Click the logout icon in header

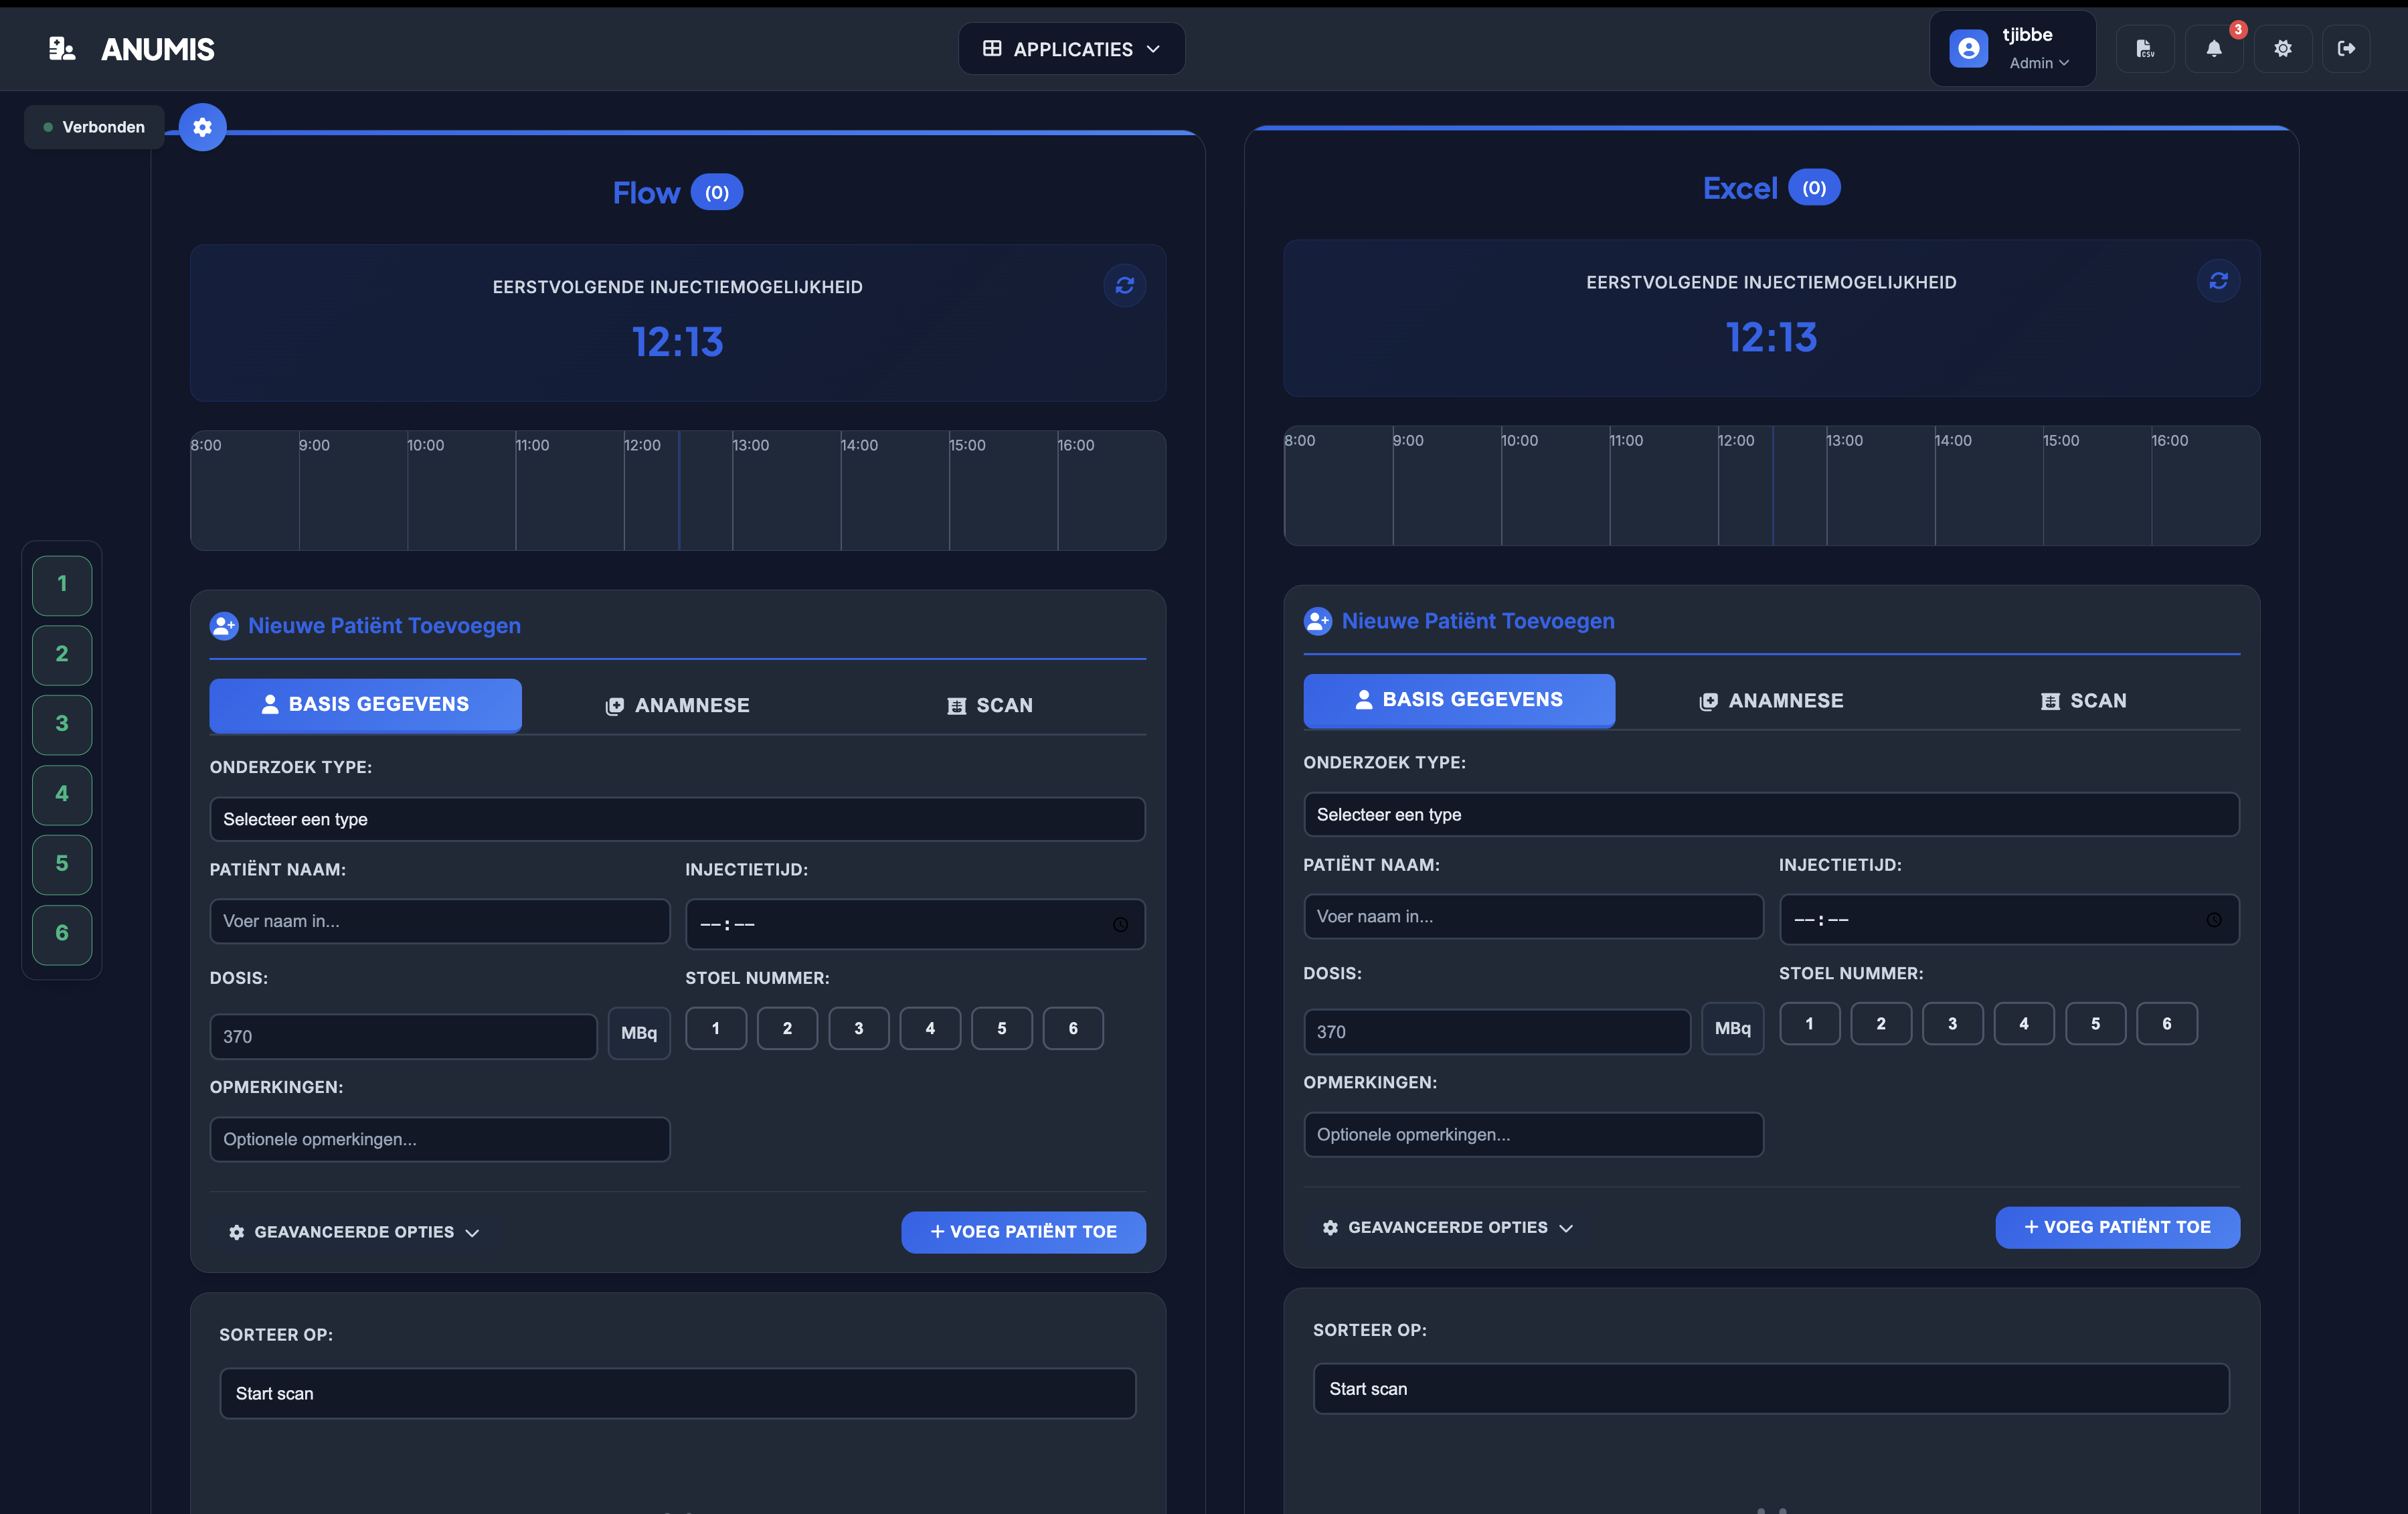point(2346,48)
